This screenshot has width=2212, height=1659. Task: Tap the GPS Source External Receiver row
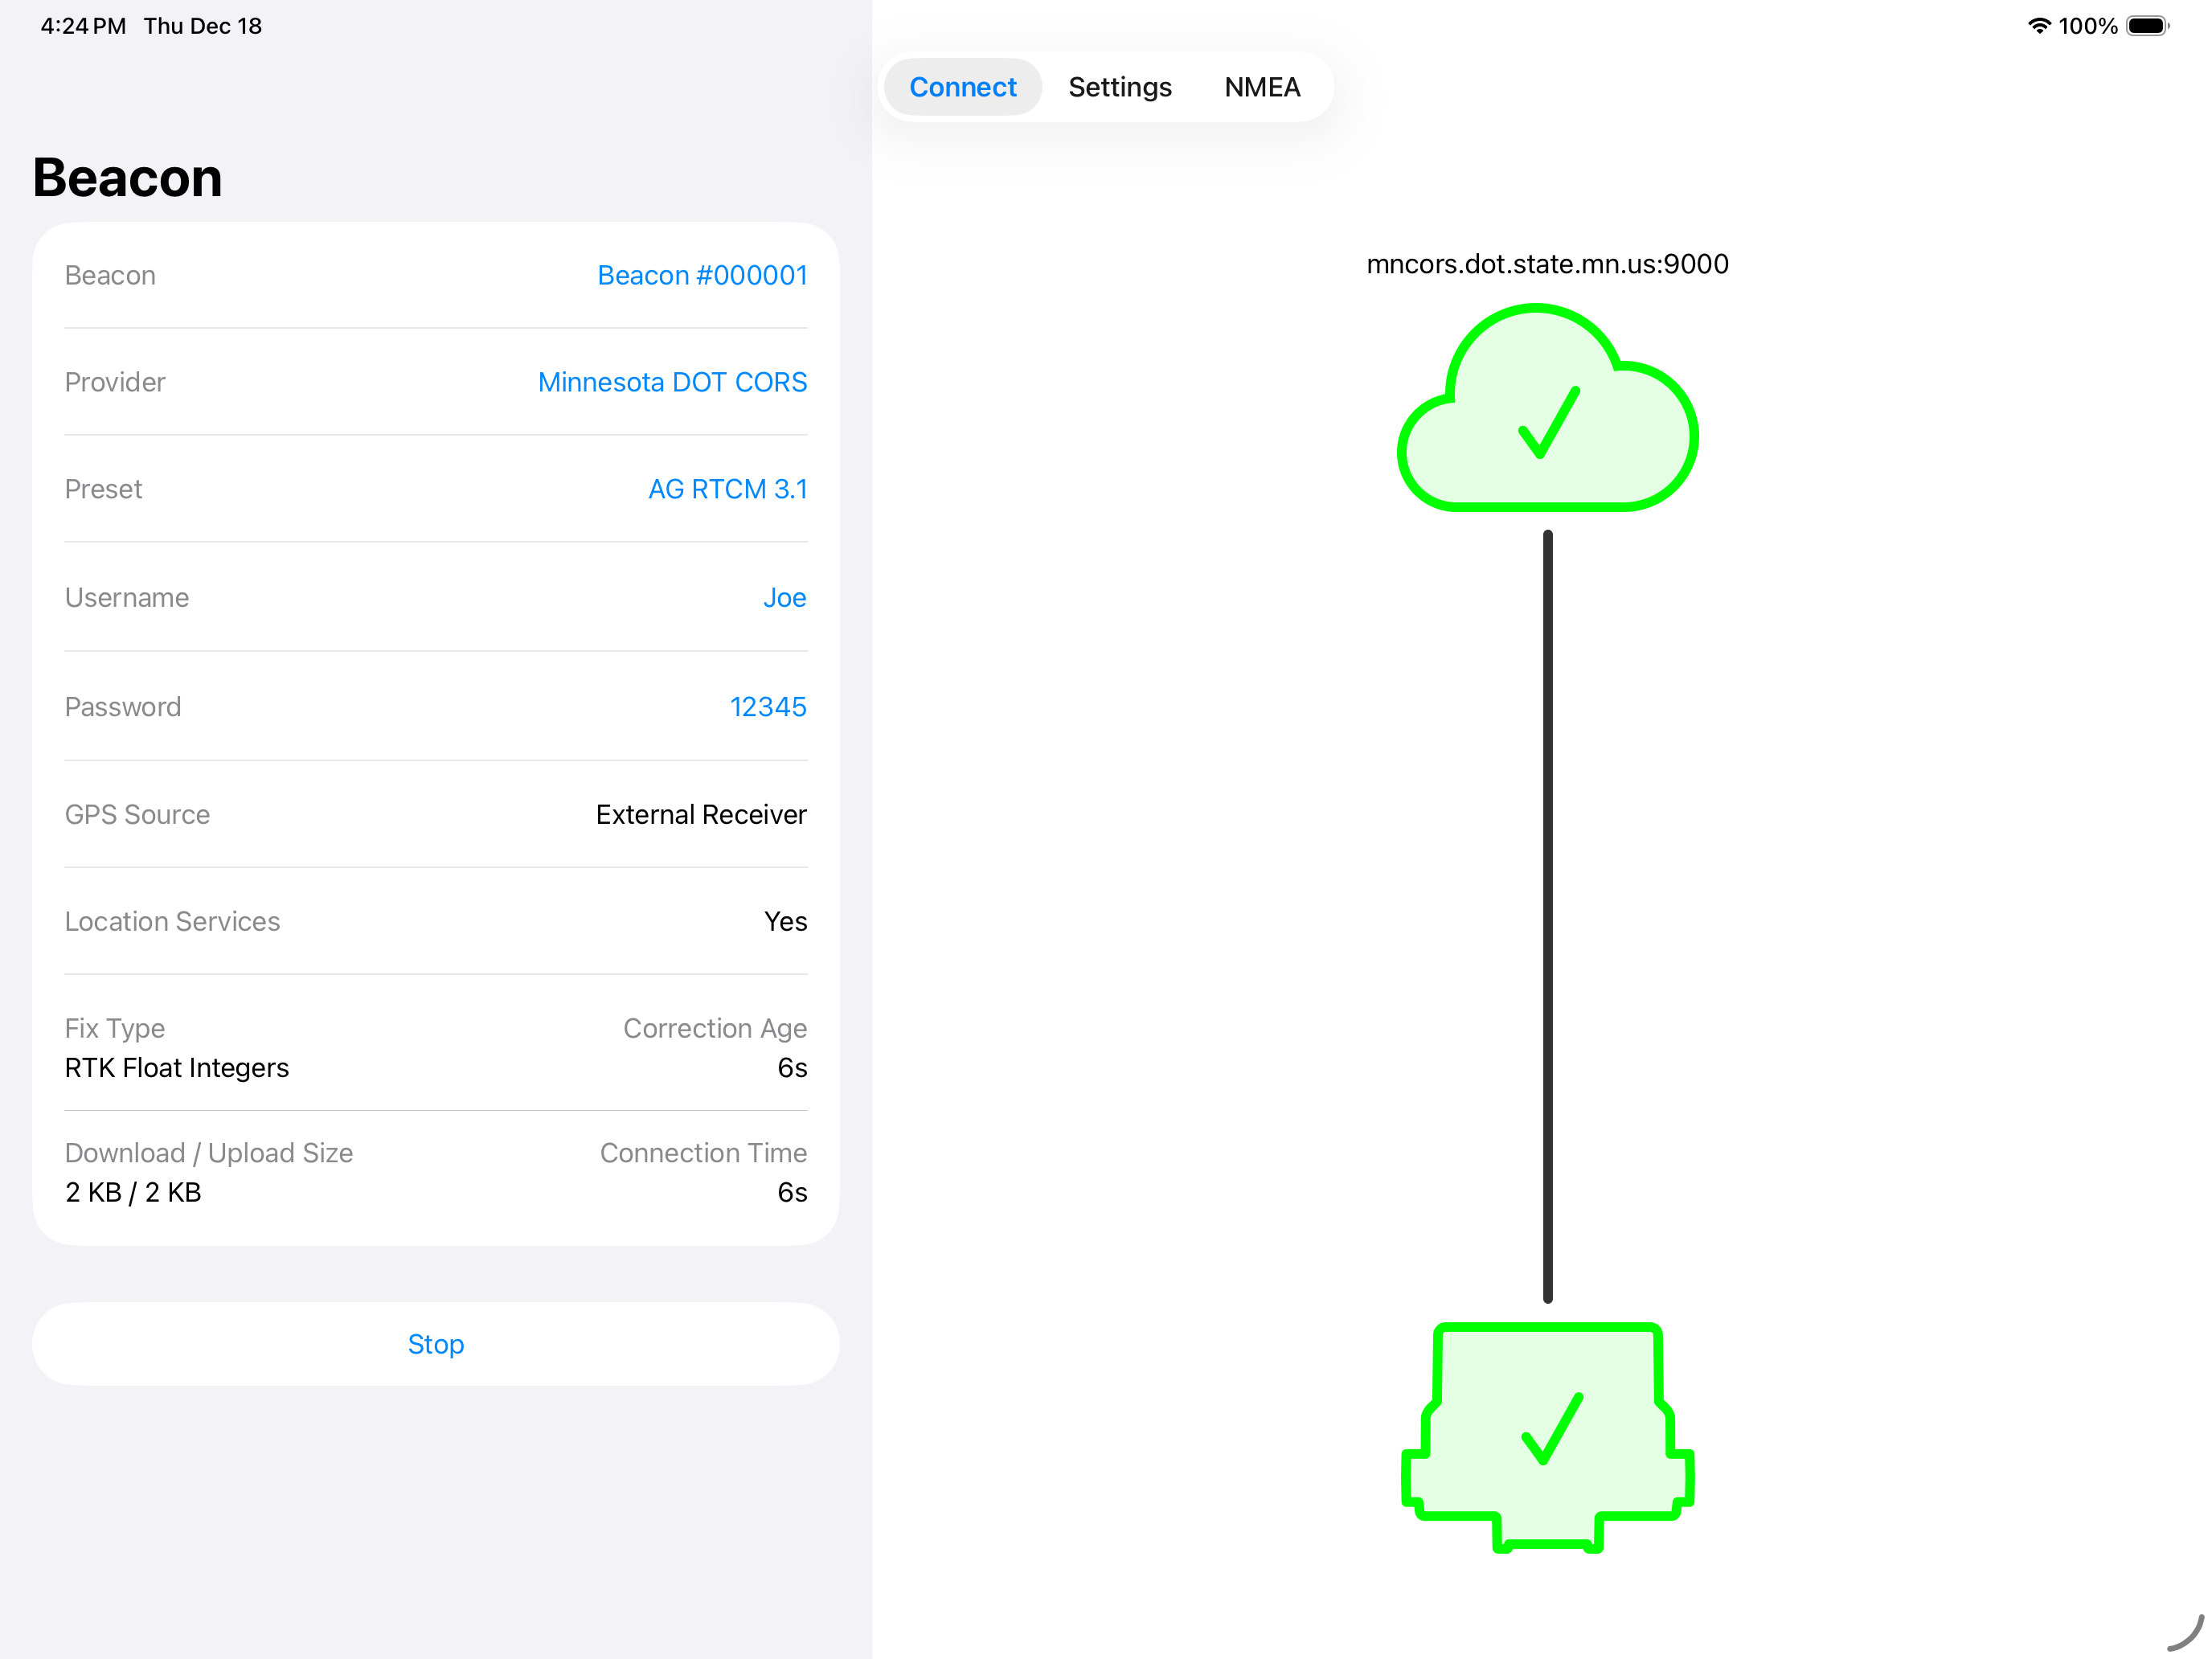coord(435,814)
